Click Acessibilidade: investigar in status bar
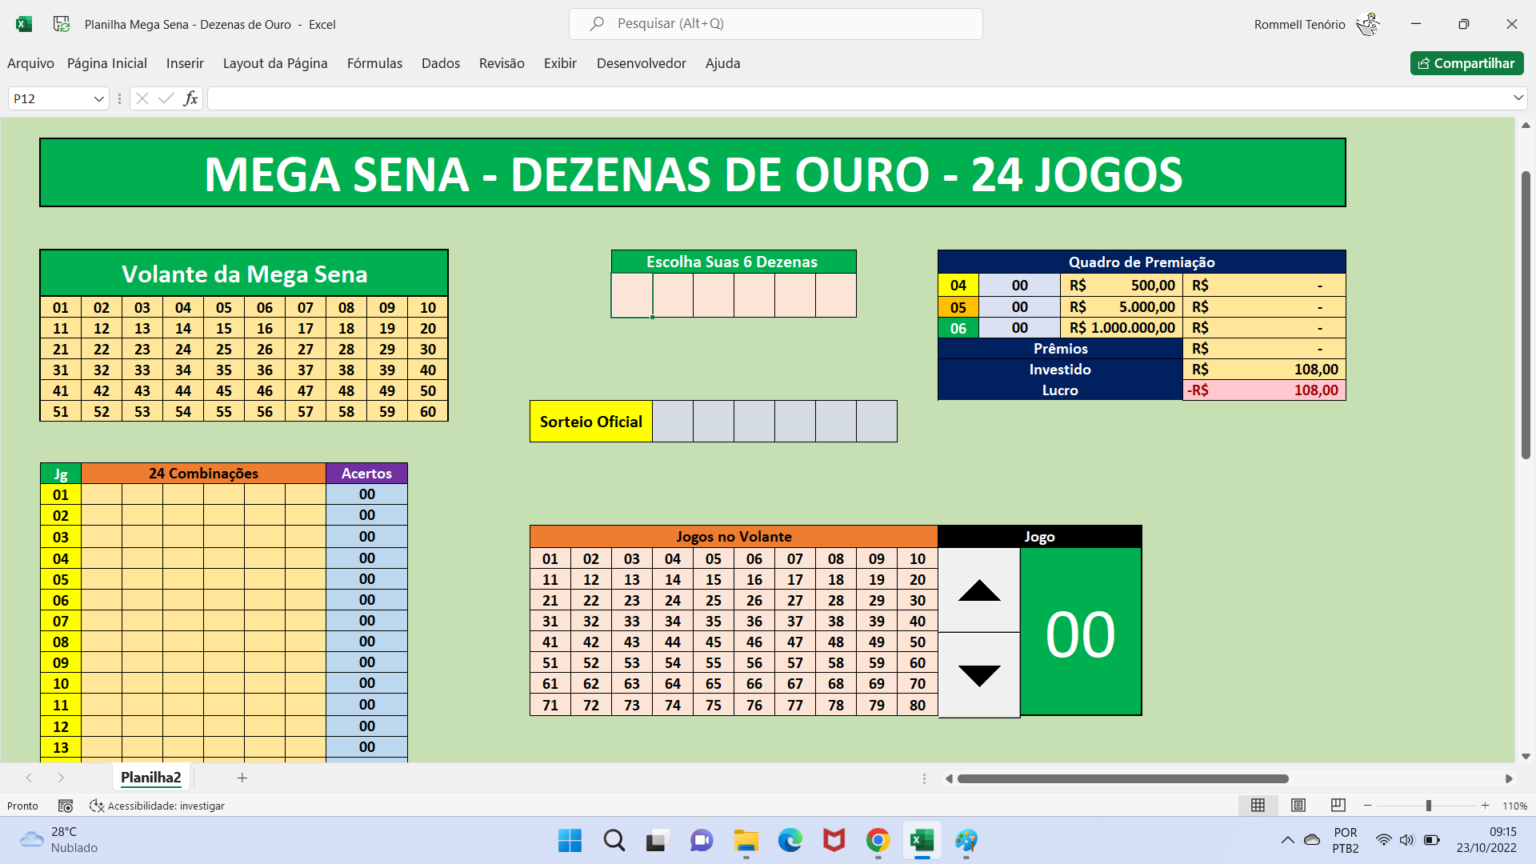 pyautogui.click(x=157, y=805)
